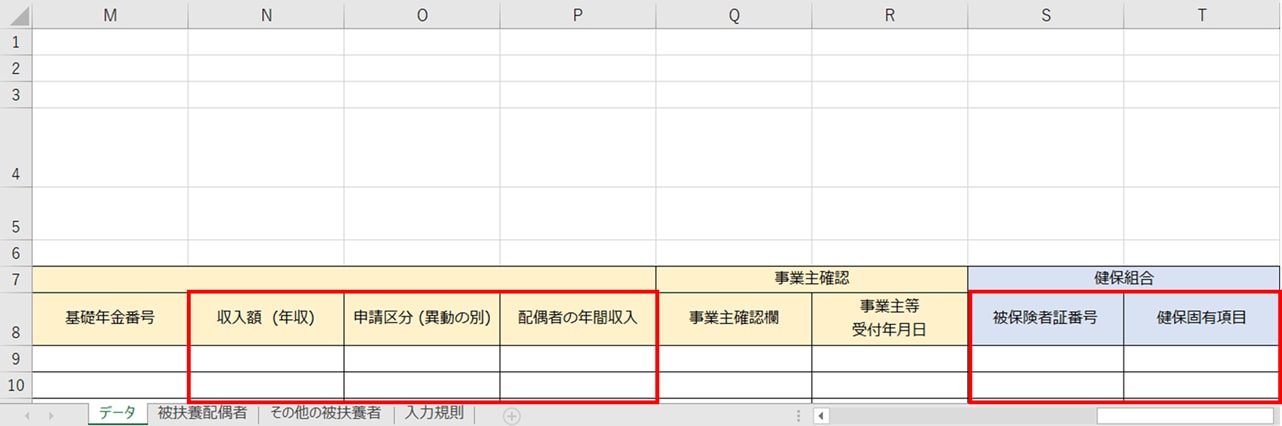Screen dimensions: 1282x426
Task: Open the 入力規則 sheet tab
Action: (435, 414)
